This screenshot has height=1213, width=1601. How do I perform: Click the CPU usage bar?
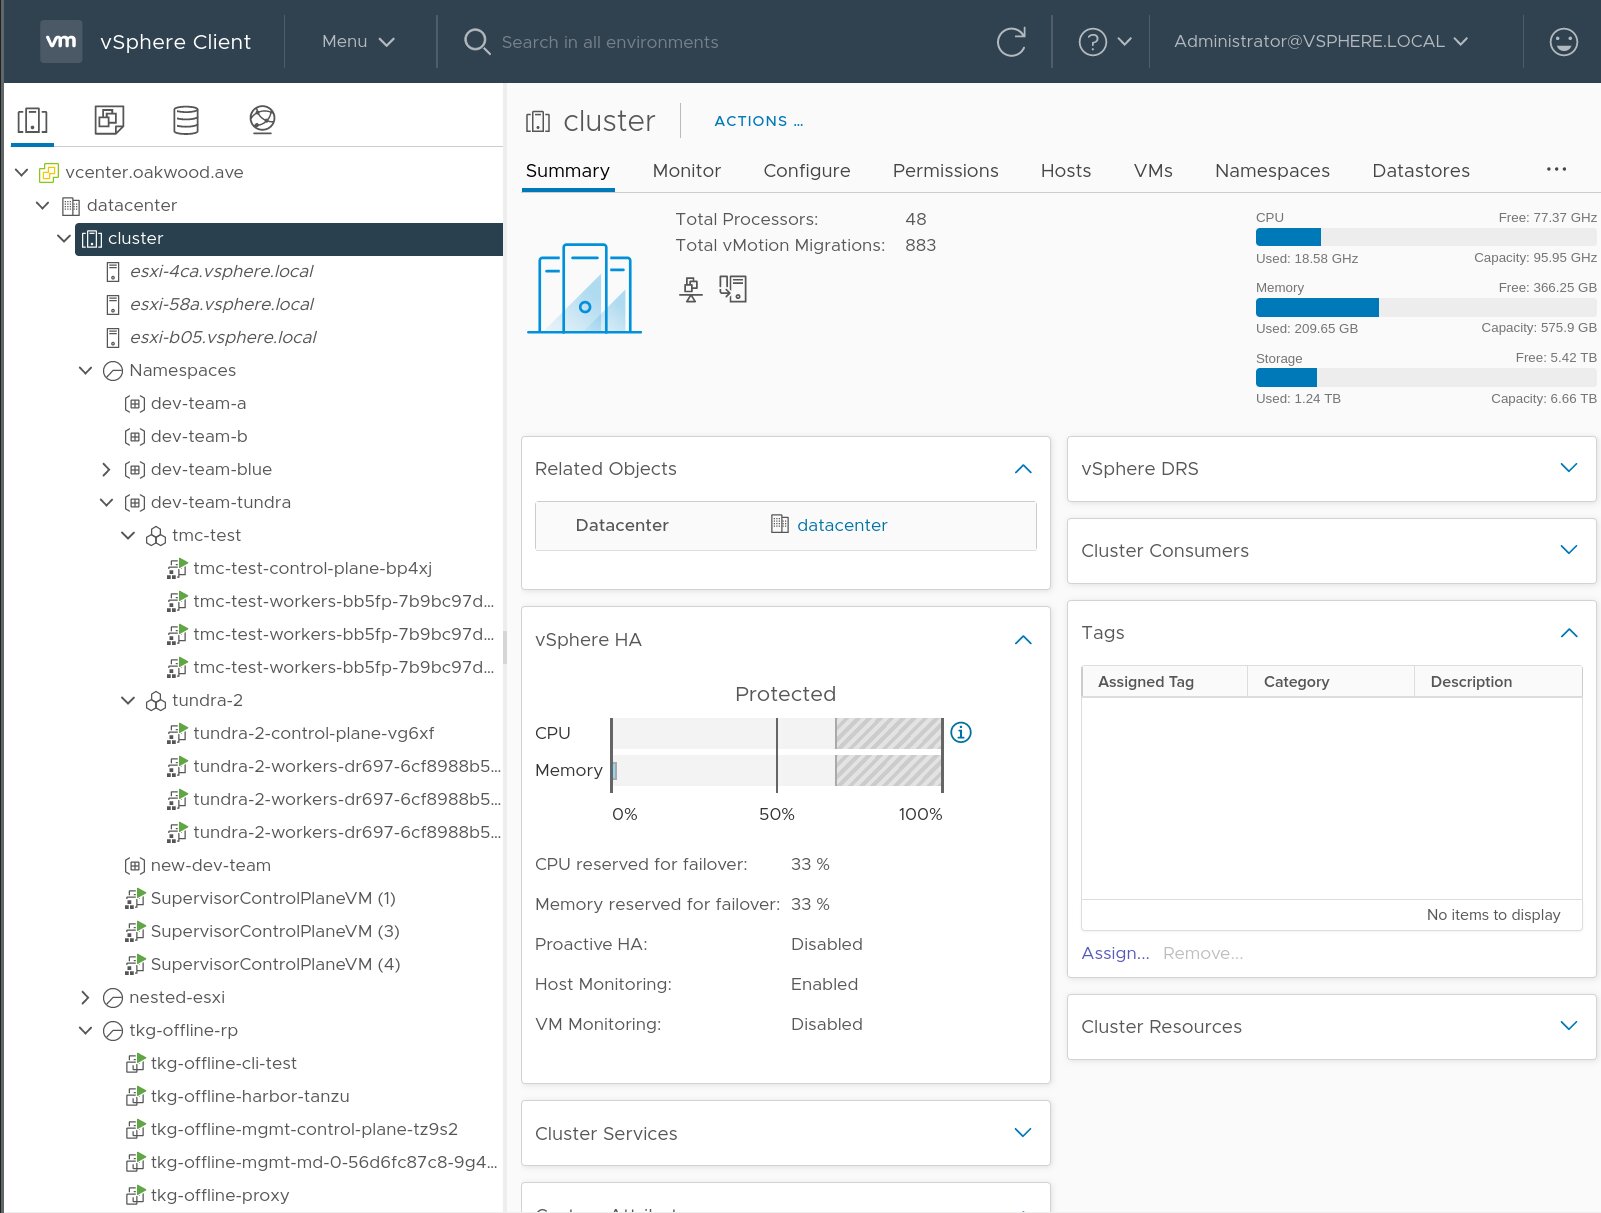point(1426,237)
